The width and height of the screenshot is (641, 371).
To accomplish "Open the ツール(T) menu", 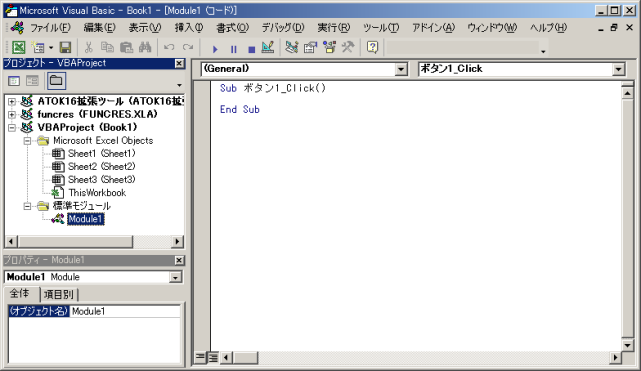I will tap(381, 28).
